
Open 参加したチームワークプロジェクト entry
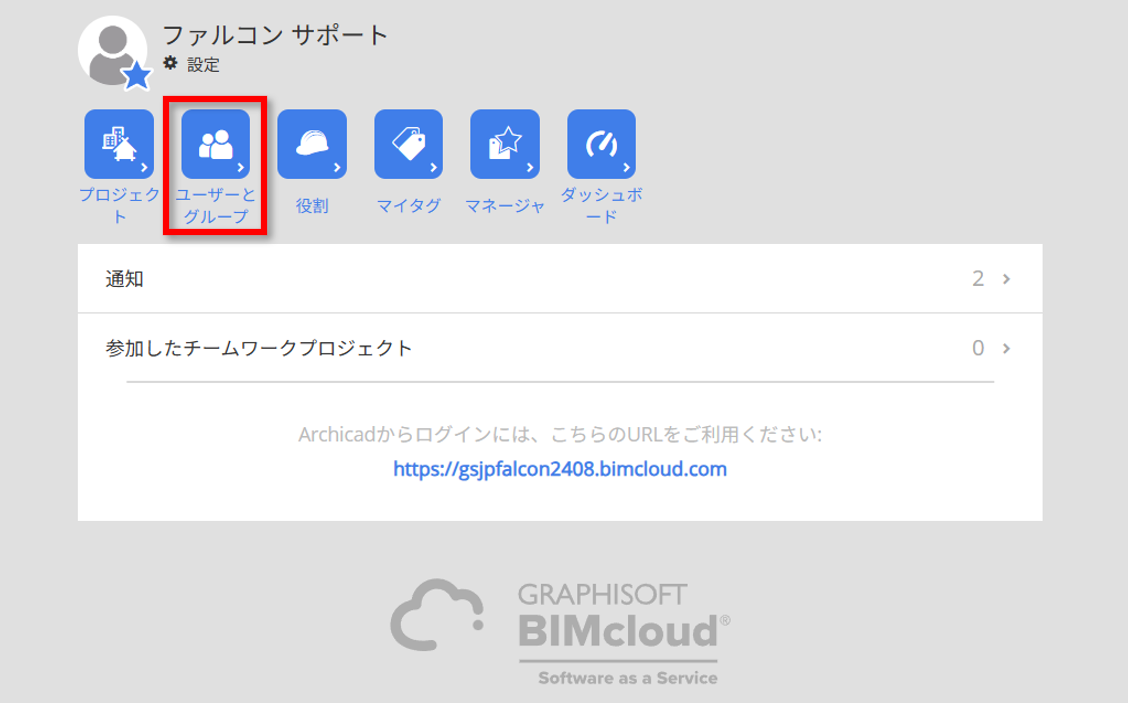point(259,349)
